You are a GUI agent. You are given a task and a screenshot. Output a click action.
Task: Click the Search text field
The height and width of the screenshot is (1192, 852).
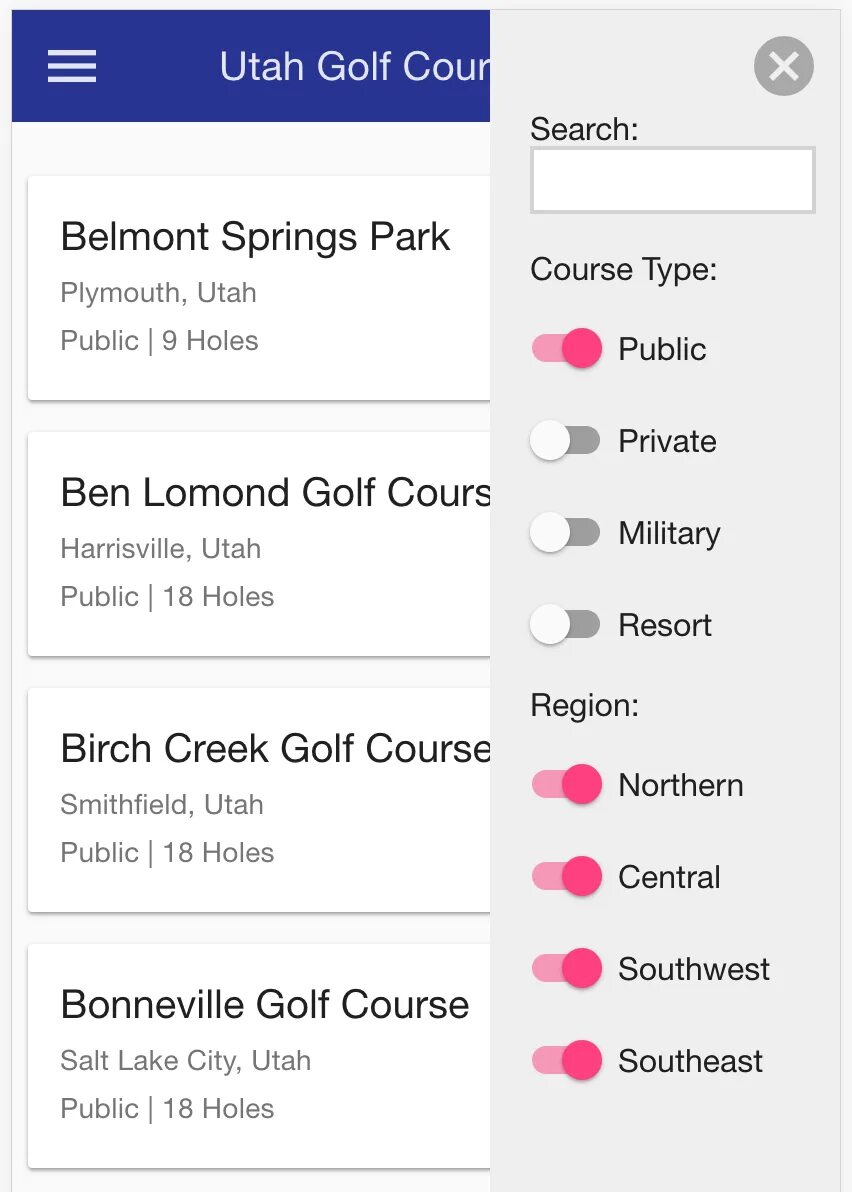point(672,181)
